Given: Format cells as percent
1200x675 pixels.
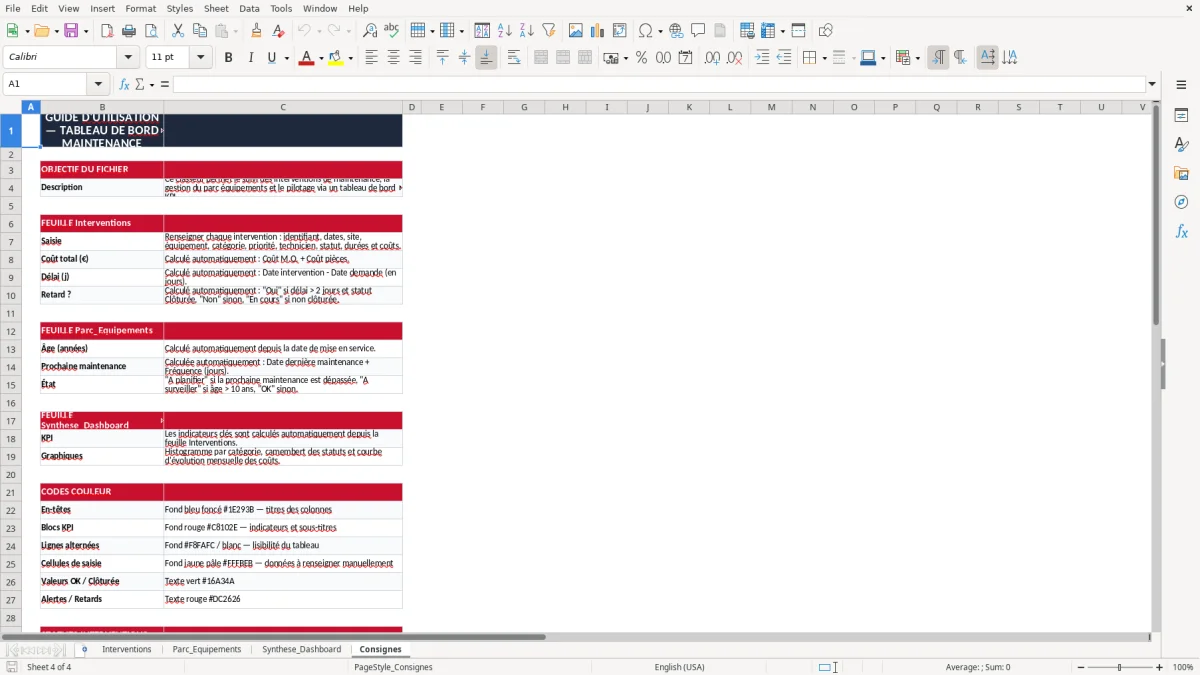Looking at the screenshot, I should coord(641,58).
